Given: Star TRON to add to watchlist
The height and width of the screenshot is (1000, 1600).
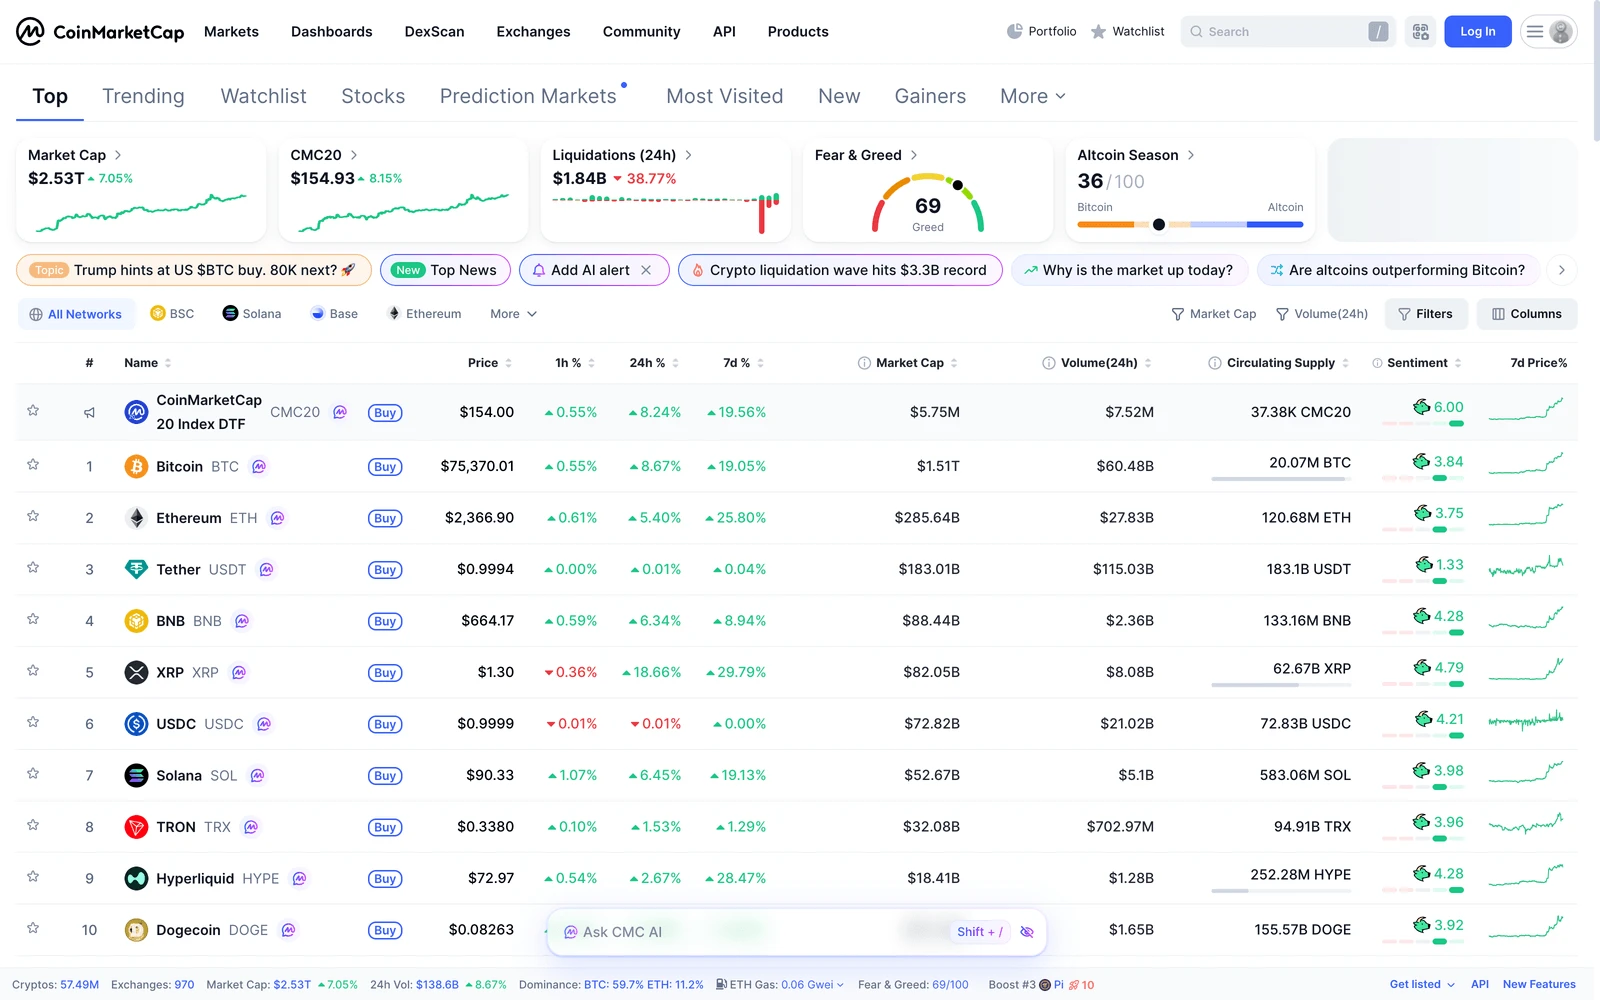Looking at the screenshot, I should pos(33,825).
